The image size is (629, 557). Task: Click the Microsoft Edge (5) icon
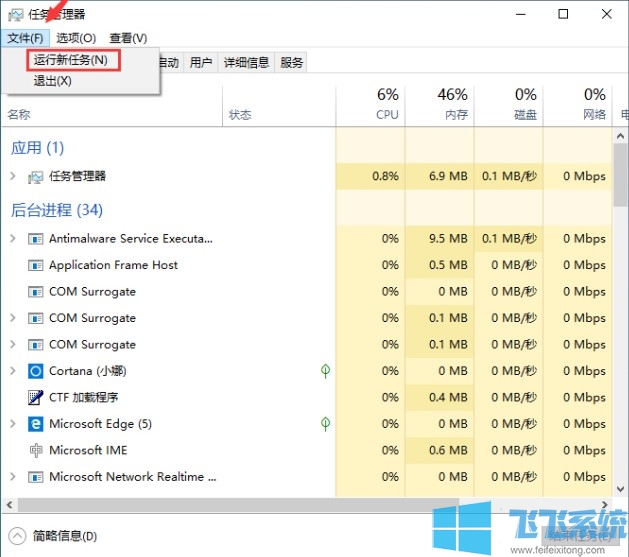click(x=35, y=424)
